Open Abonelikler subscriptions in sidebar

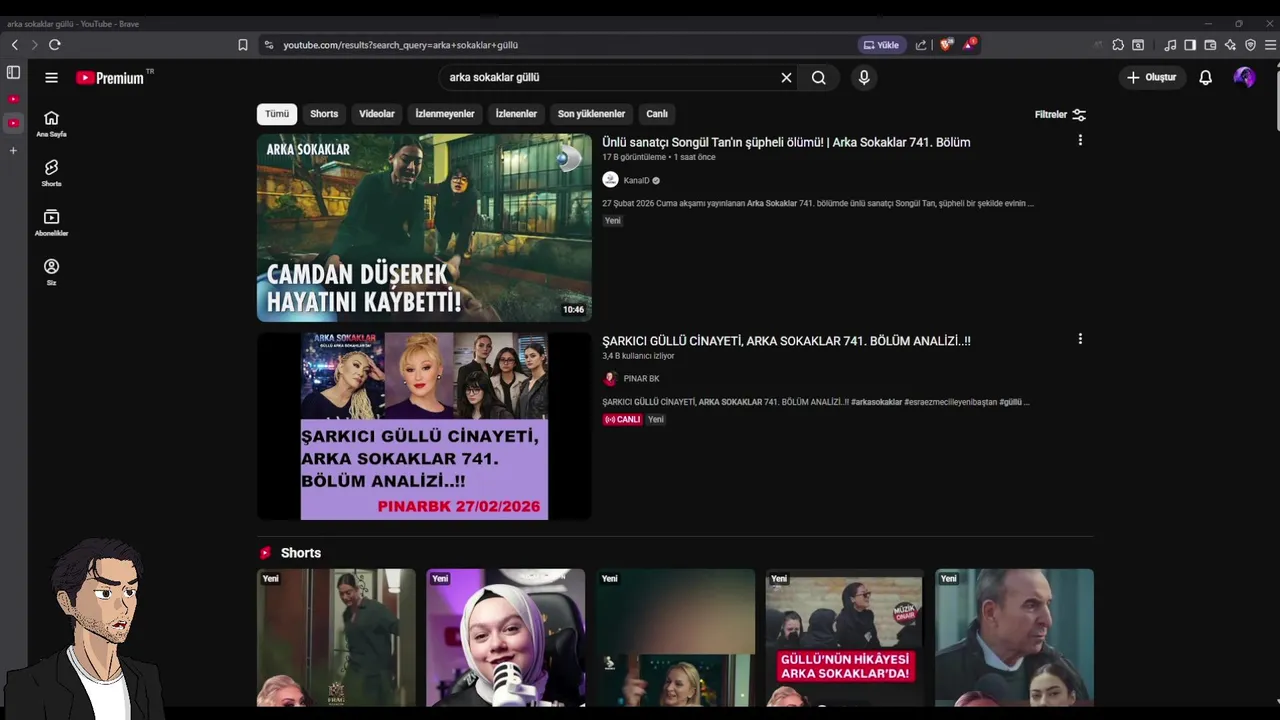[51, 222]
